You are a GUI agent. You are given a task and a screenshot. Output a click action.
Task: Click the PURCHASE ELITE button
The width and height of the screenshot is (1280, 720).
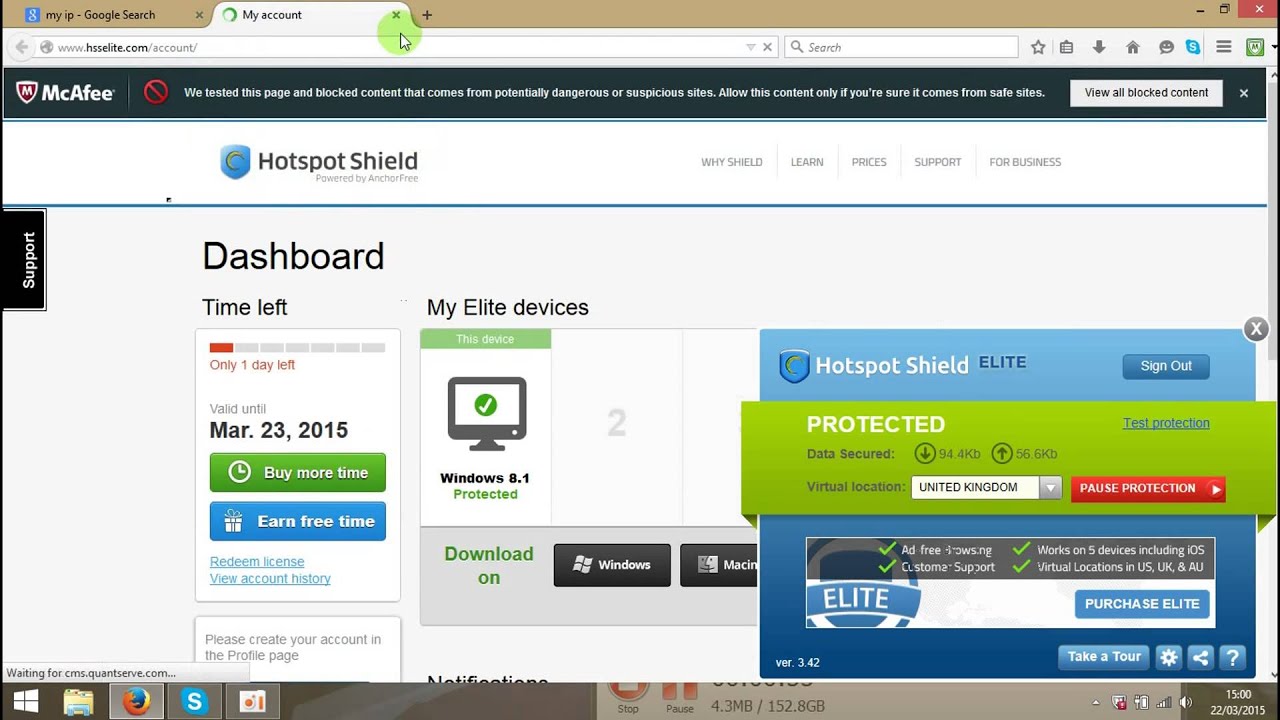(1142, 604)
